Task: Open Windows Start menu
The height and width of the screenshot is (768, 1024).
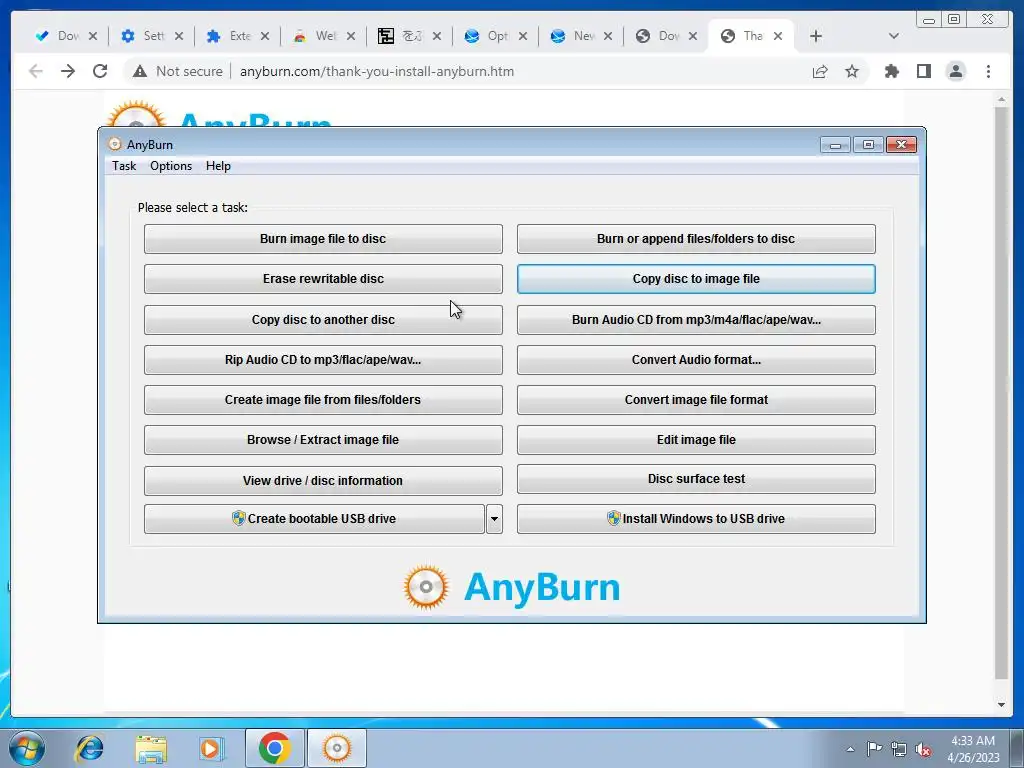Action: pos(27,748)
